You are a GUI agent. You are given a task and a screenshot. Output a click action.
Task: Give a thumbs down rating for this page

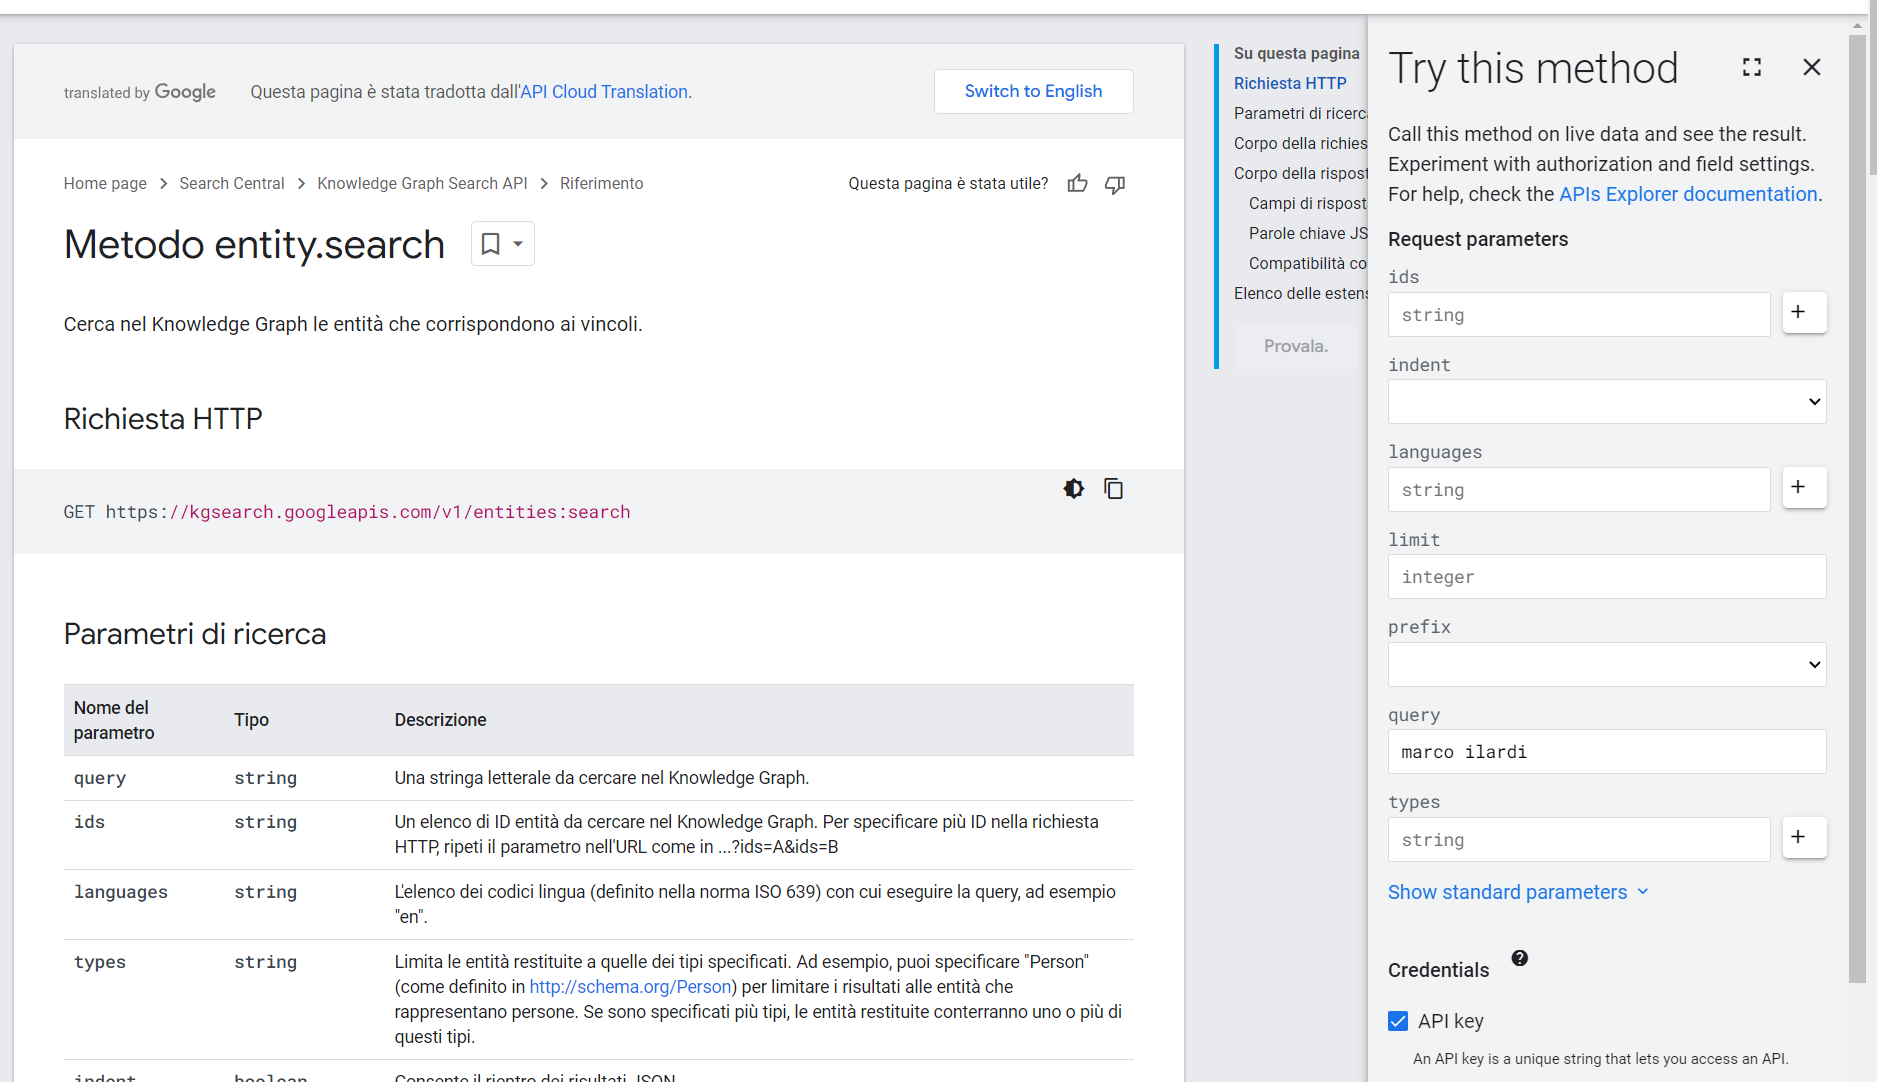[x=1114, y=184]
